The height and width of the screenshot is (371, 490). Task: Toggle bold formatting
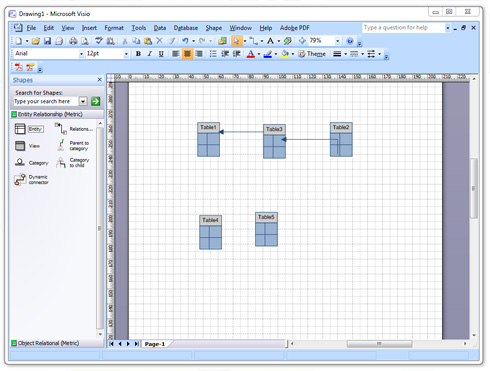point(138,54)
